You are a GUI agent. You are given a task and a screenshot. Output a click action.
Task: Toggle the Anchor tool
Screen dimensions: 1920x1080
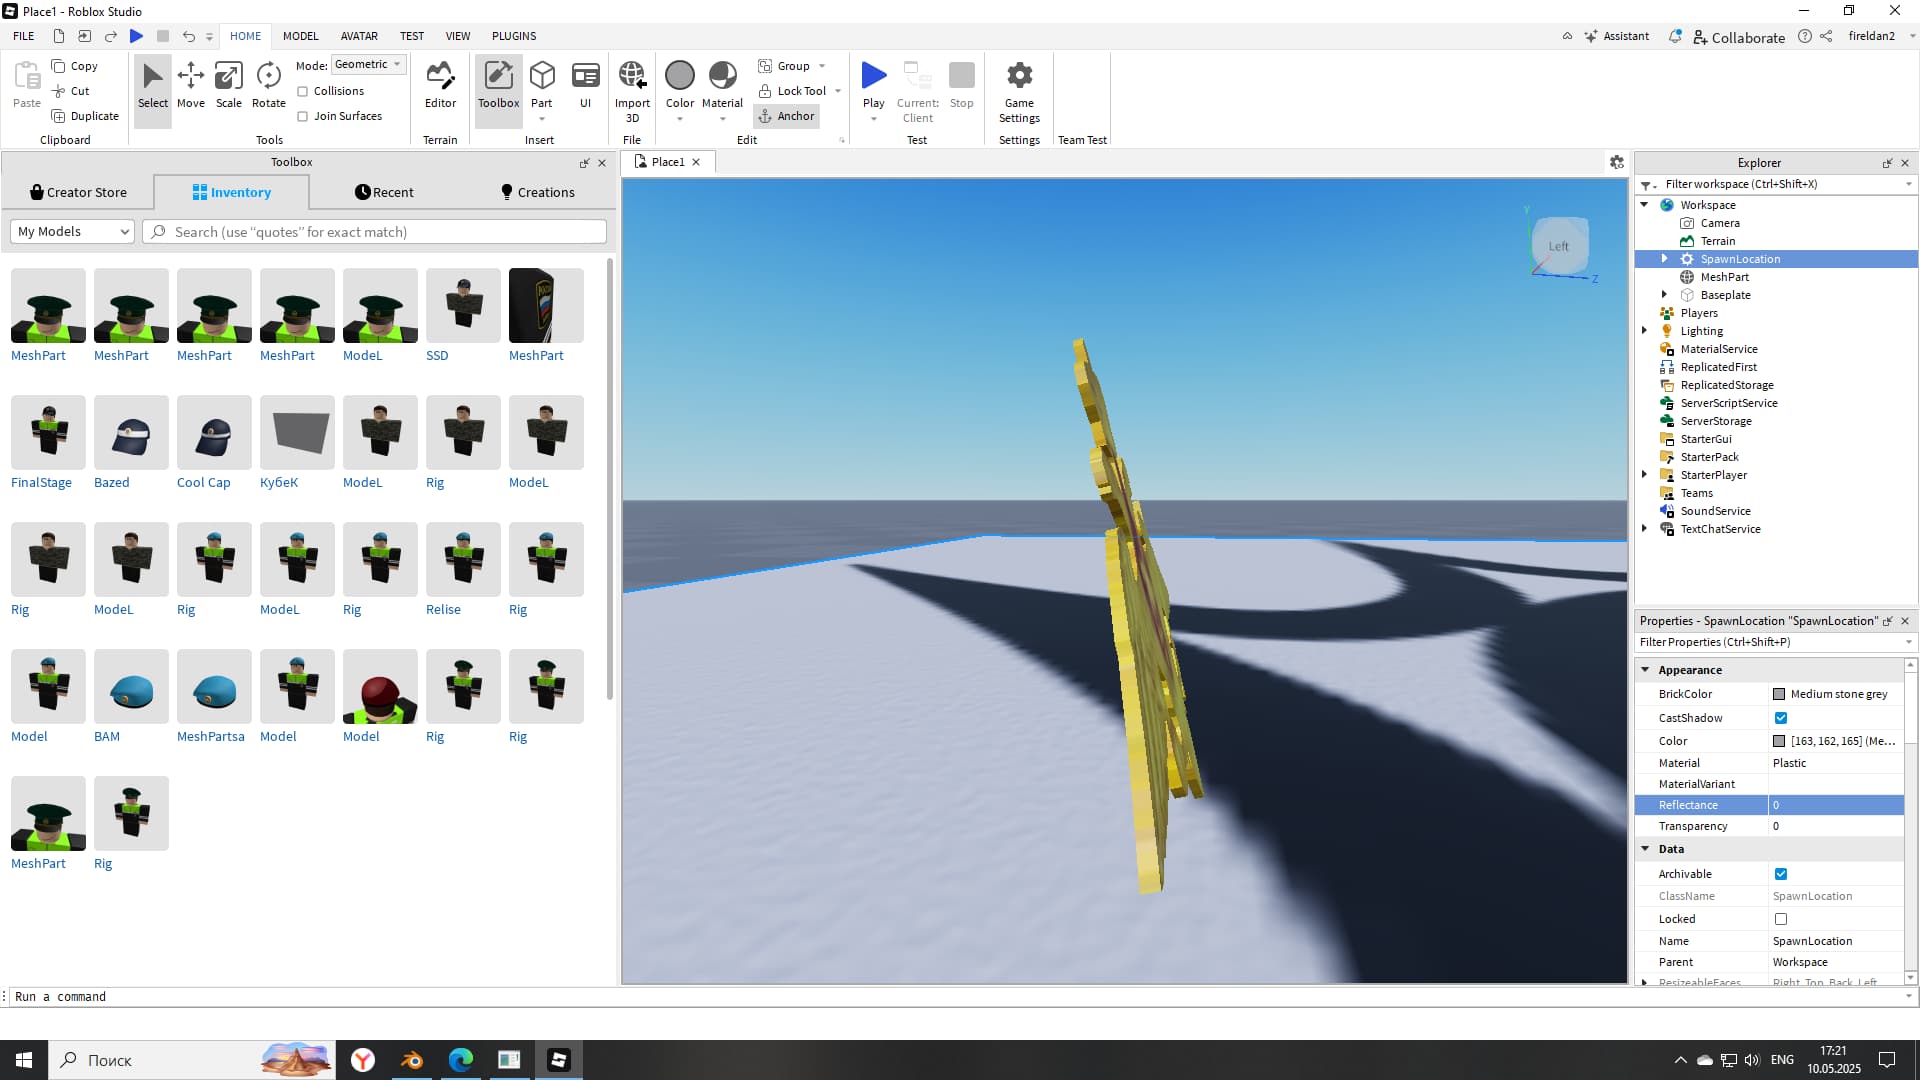pos(786,116)
